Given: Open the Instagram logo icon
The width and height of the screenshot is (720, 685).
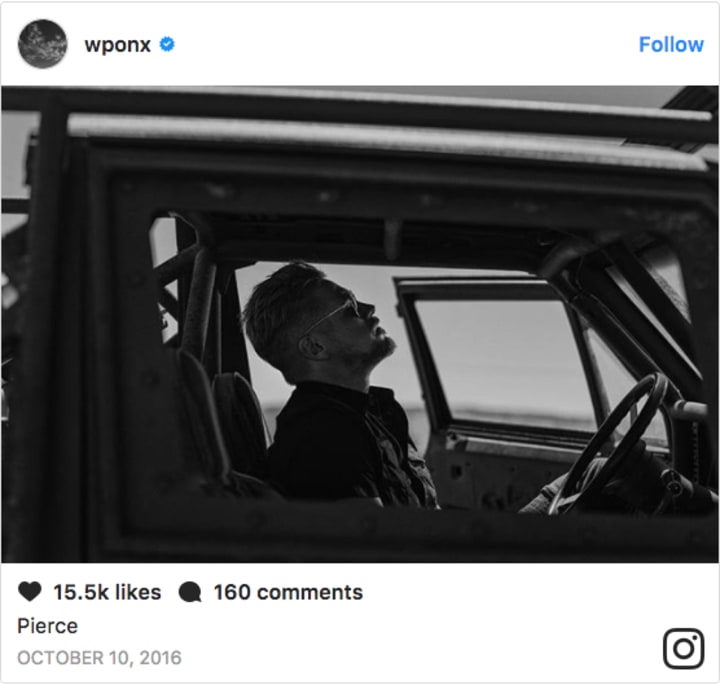Looking at the screenshot, I should tap(683, 649).
